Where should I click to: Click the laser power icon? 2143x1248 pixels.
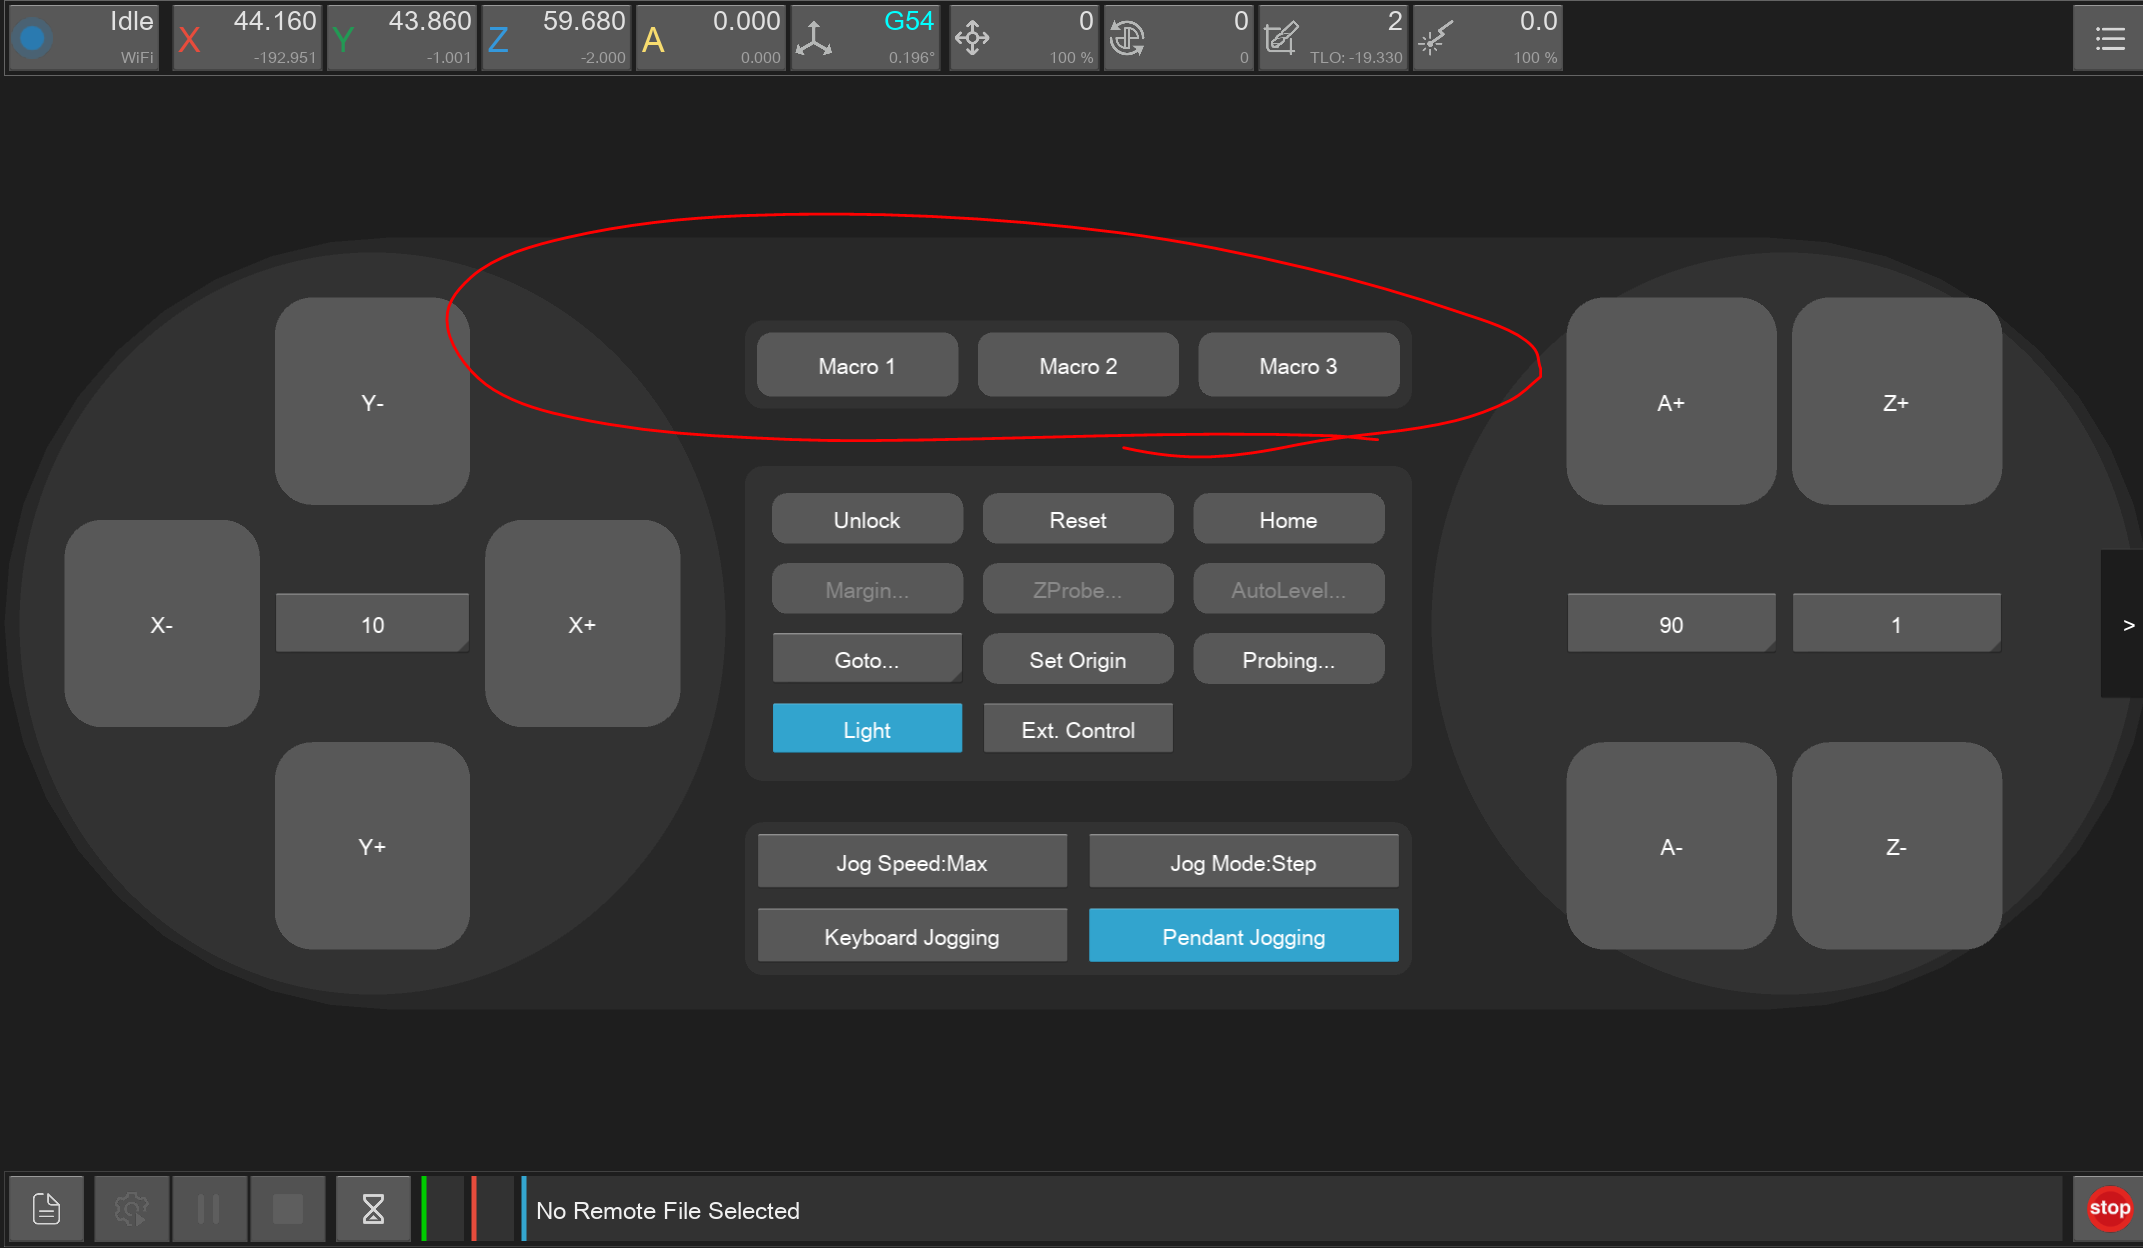click(1435, 39)
